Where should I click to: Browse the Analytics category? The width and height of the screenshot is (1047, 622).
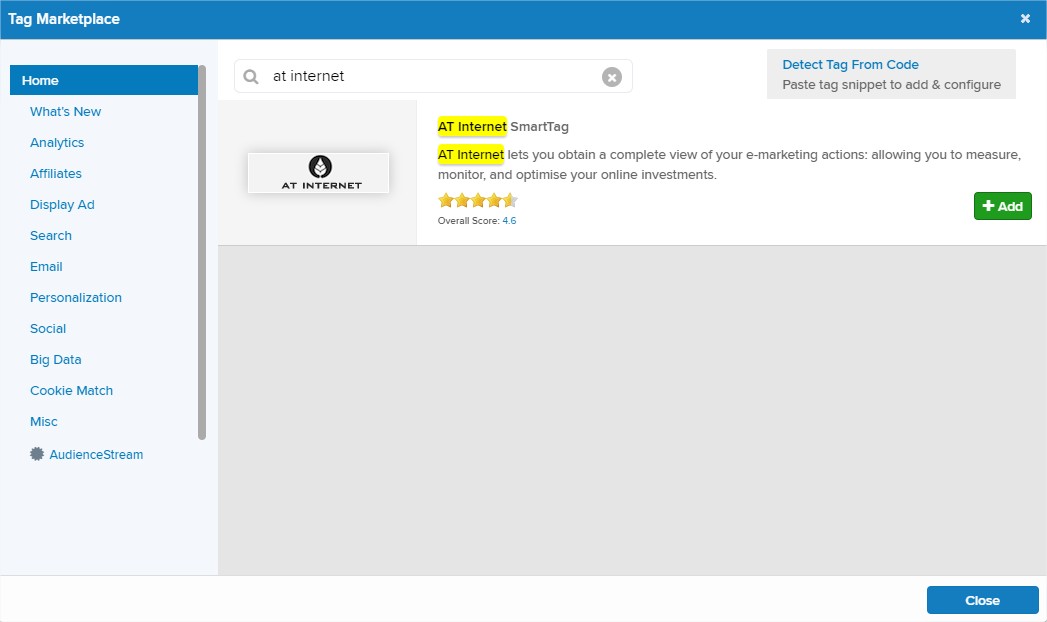tap(57, 143)
